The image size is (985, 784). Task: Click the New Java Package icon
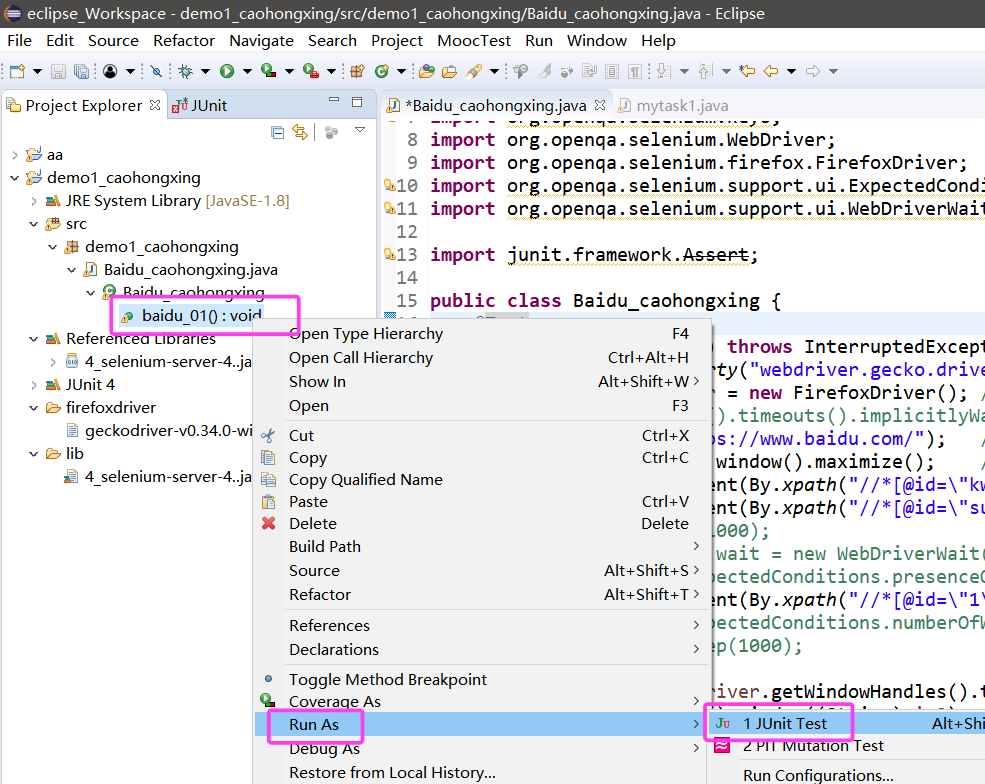(357, 71)
